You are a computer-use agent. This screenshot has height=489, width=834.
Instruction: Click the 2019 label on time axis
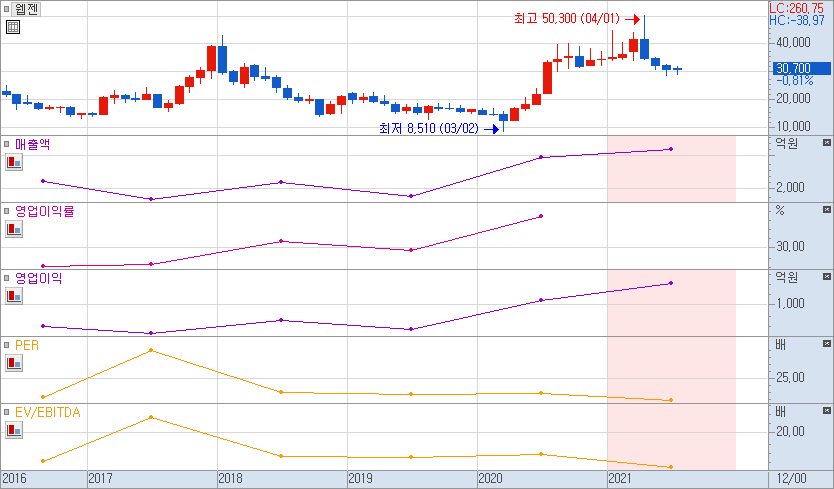coord(361,478)
